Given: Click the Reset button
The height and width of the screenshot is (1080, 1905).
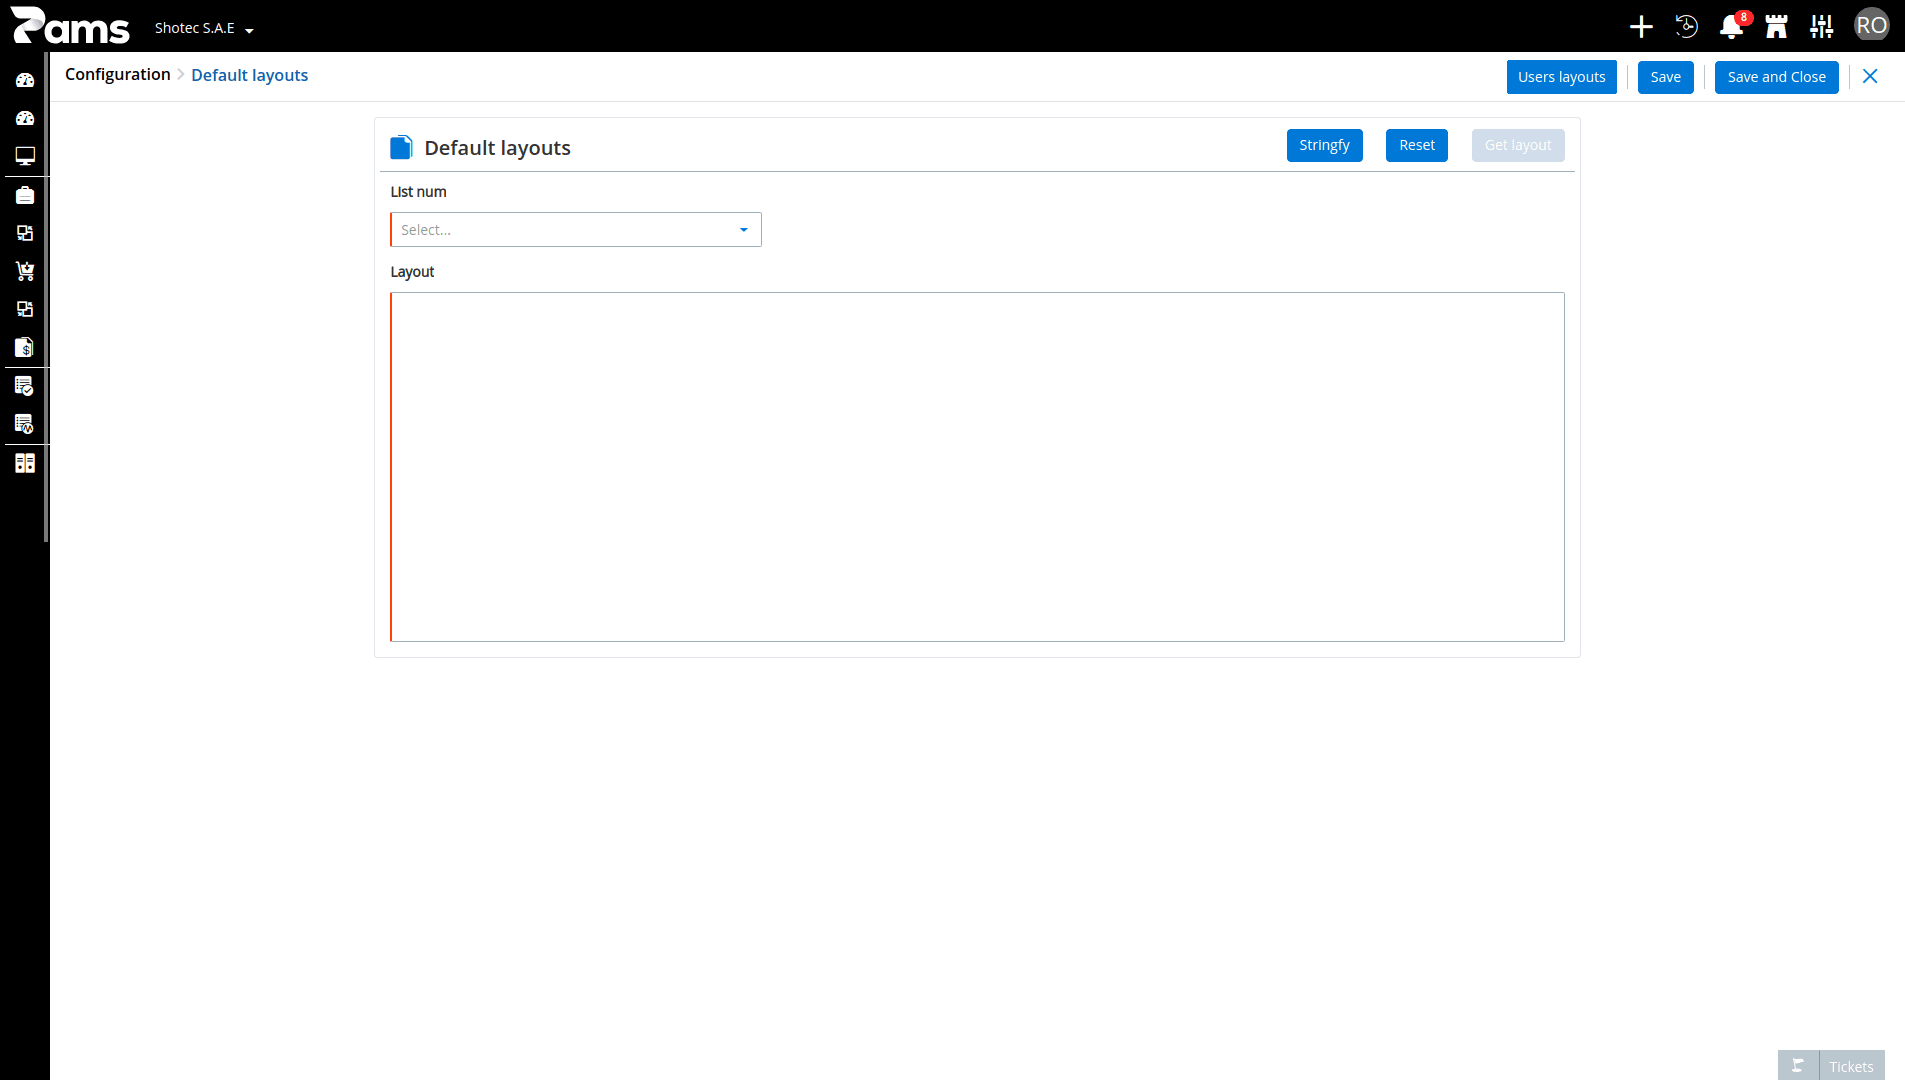Looking at the screenshot, I should coord(1416,145).
